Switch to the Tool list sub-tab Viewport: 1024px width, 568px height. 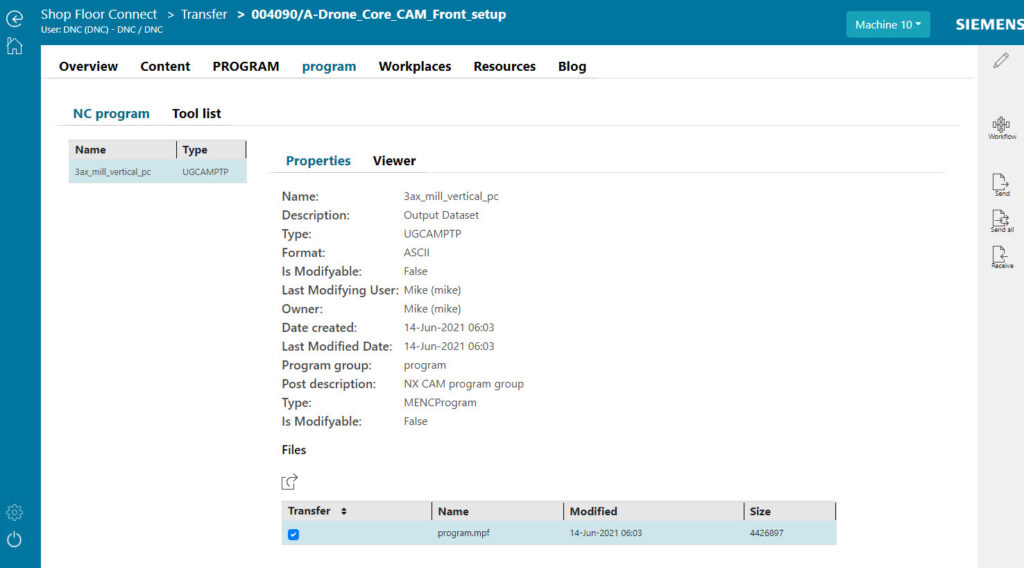(x=197, y=114)
